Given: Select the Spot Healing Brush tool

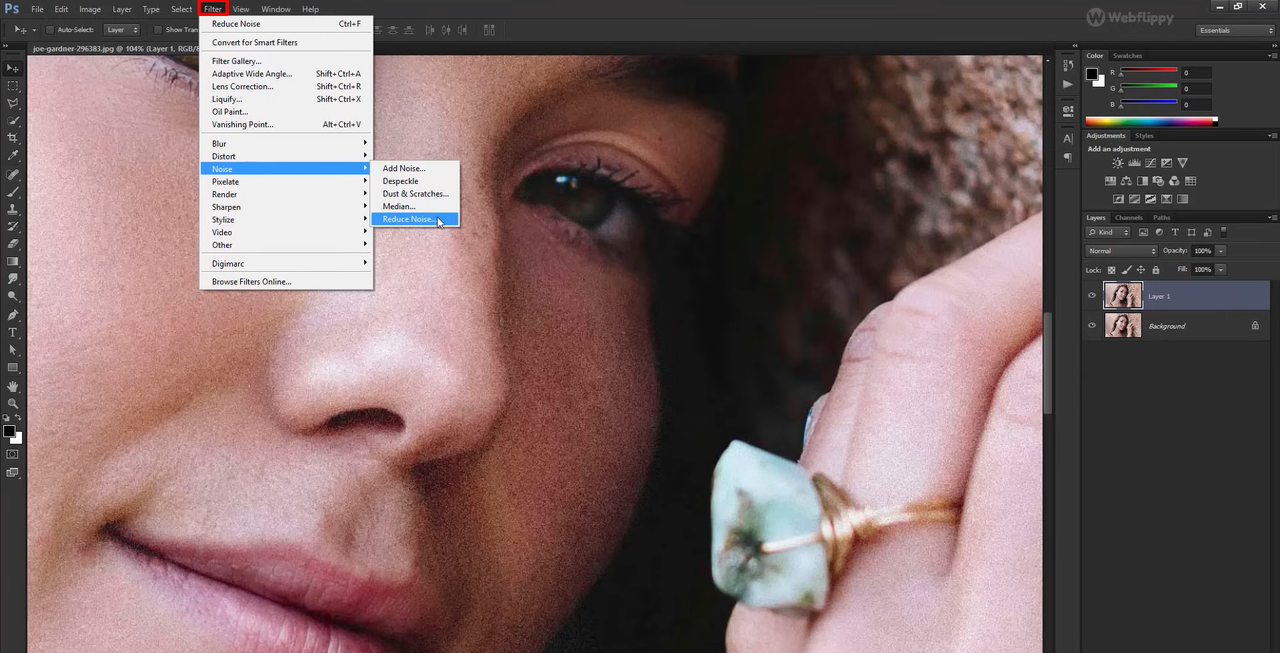Looking at the screenshot, I should coord(12,174).
